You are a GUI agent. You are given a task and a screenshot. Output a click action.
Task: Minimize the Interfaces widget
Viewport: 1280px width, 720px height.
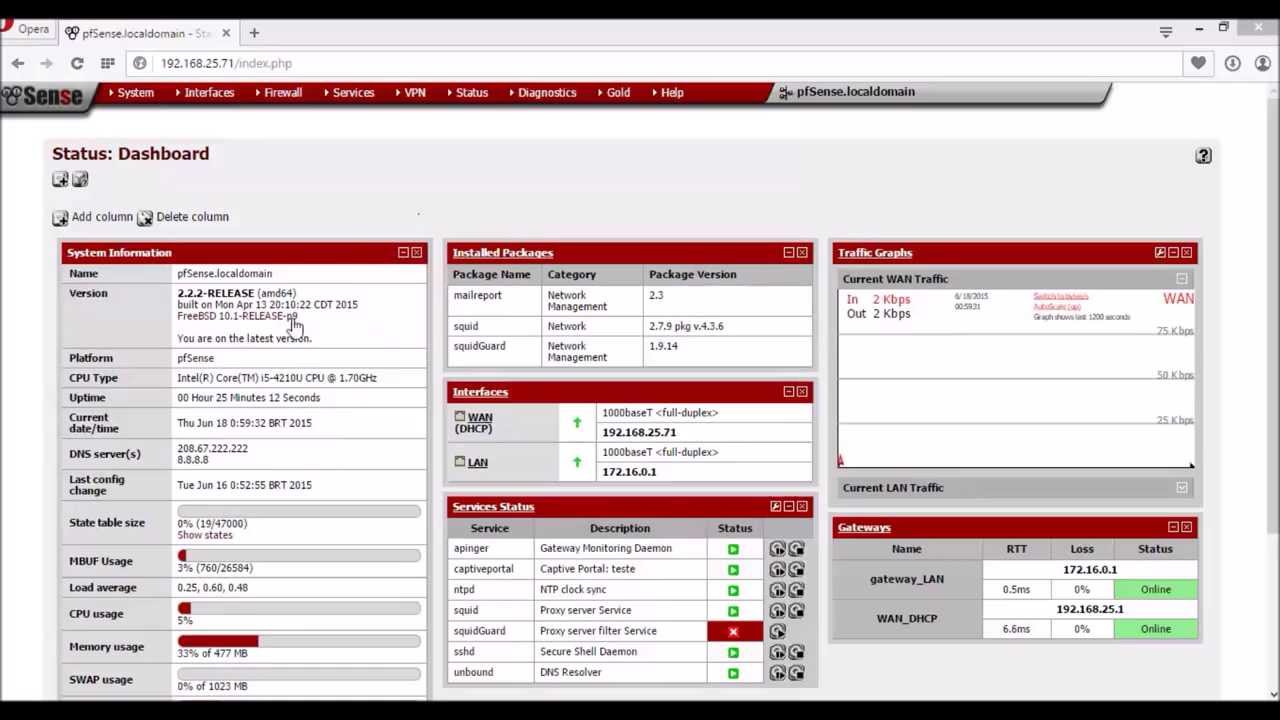(788, 392)
